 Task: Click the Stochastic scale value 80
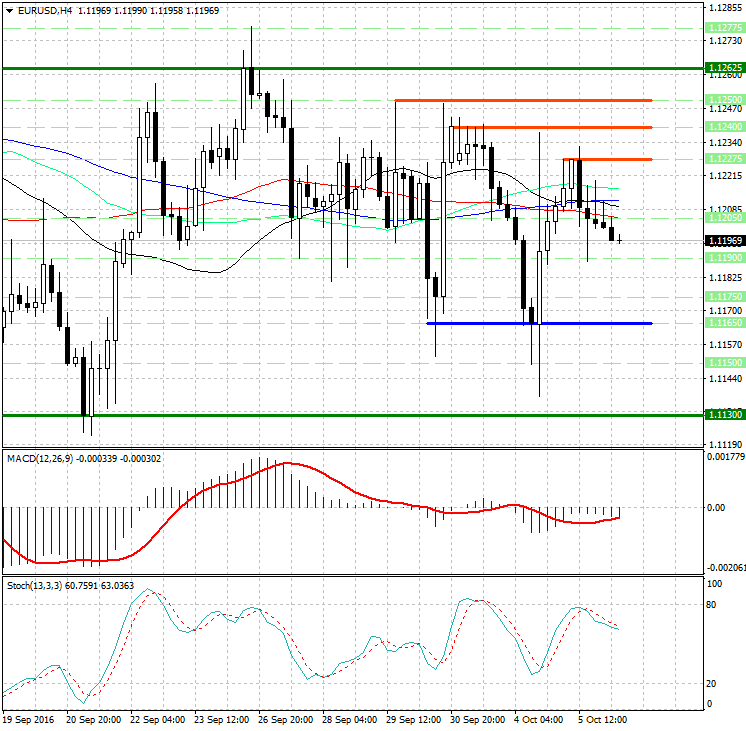711,605
